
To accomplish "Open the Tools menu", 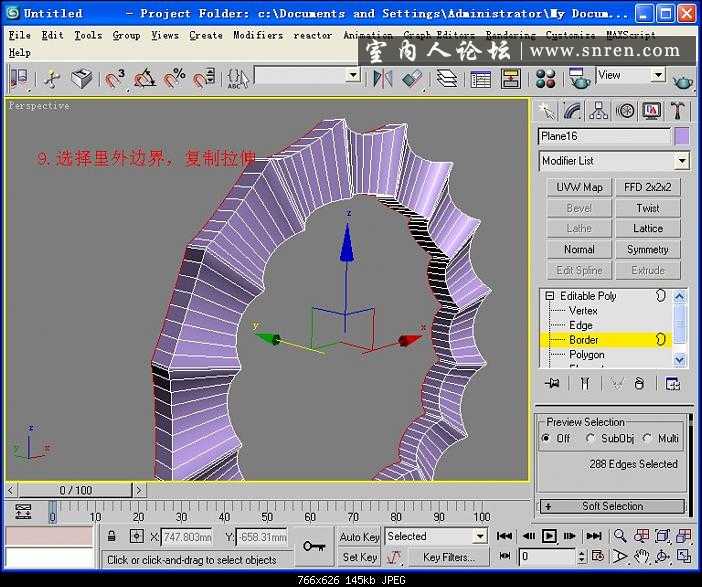I will pyautogui.click(x=88, y=35).
